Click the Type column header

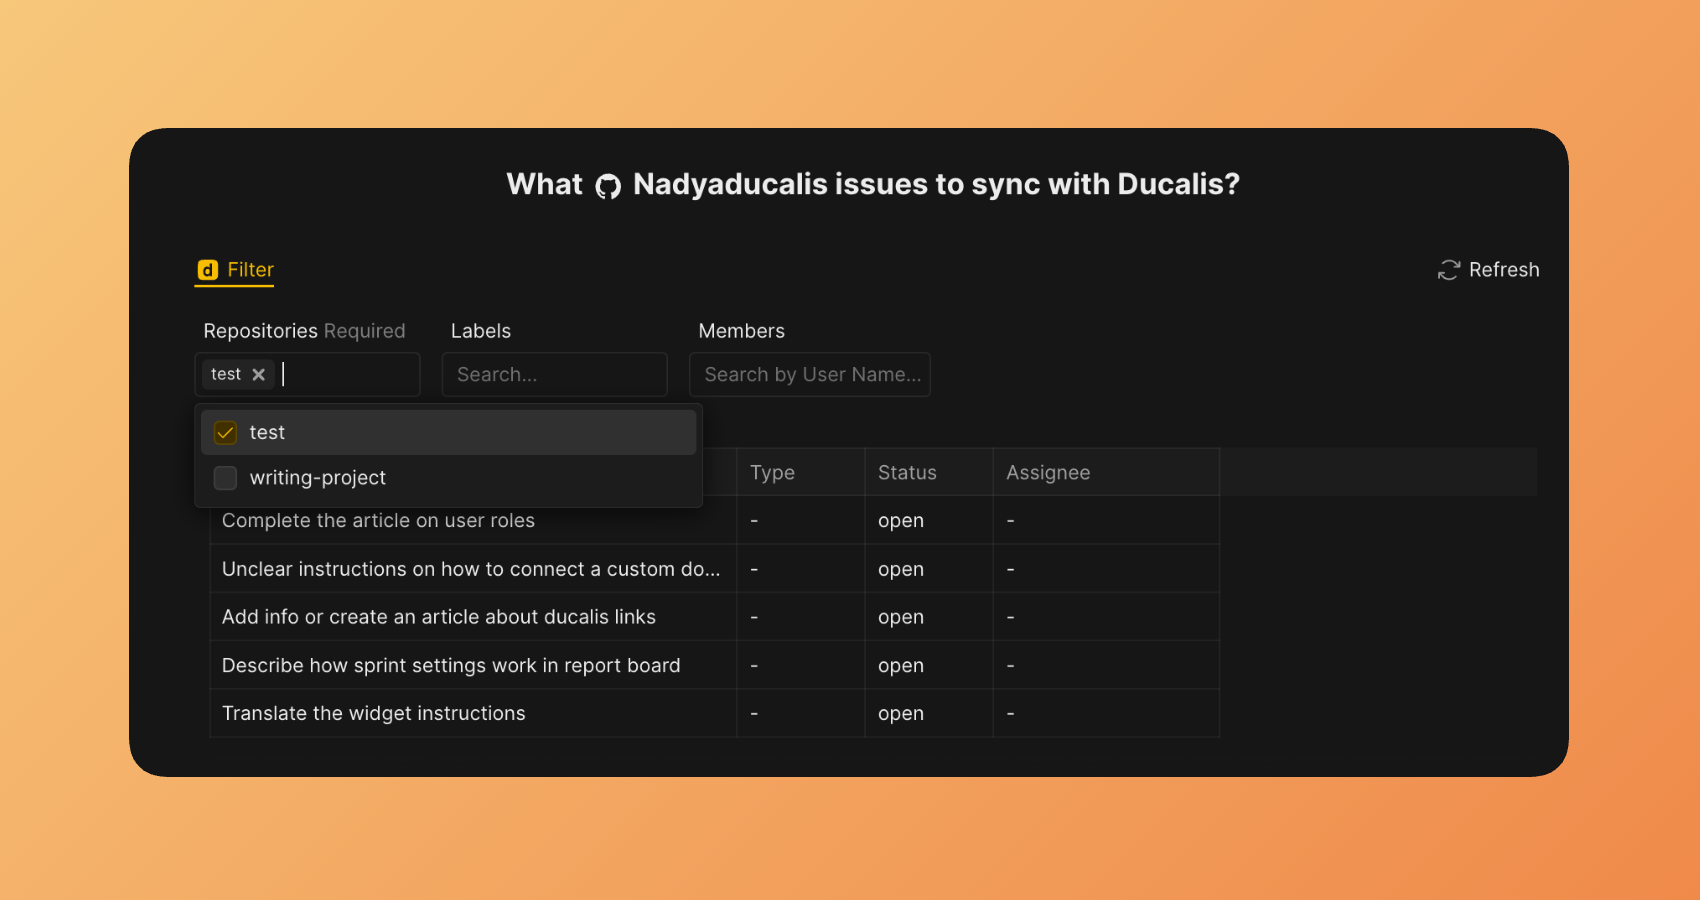click(773, 473)
